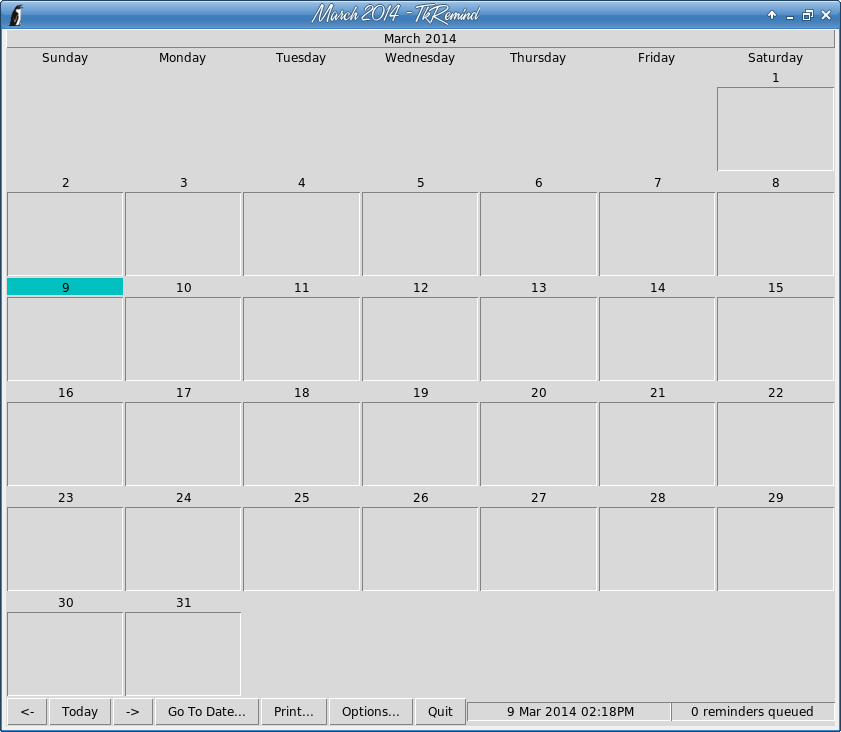Click the calendar box for March 10

pyautogui.click(x=183, y=339)
